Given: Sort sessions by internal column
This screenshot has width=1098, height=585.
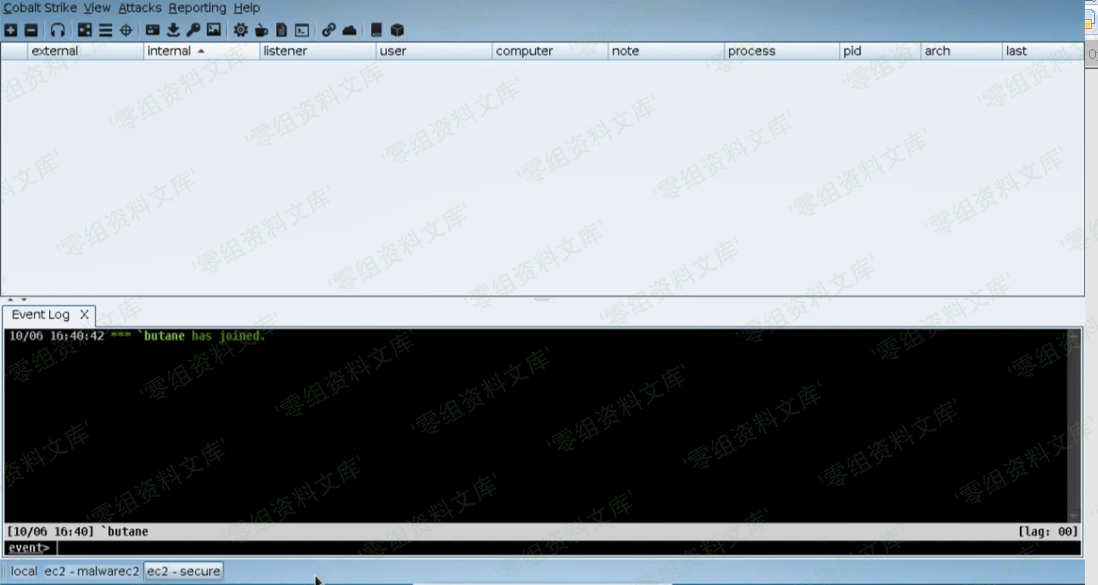Looking at the screenshot, I should click(x=169, y=51).
